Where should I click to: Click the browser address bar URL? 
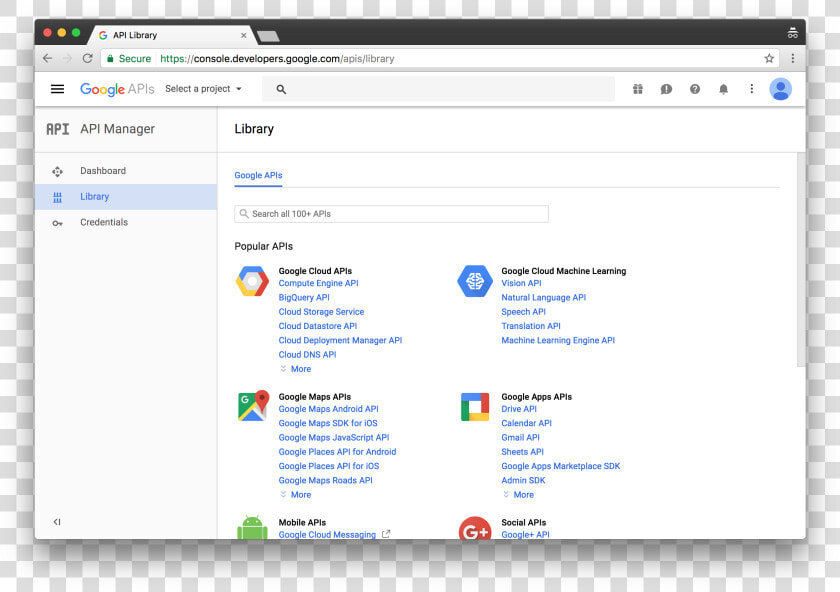point(277,58)
